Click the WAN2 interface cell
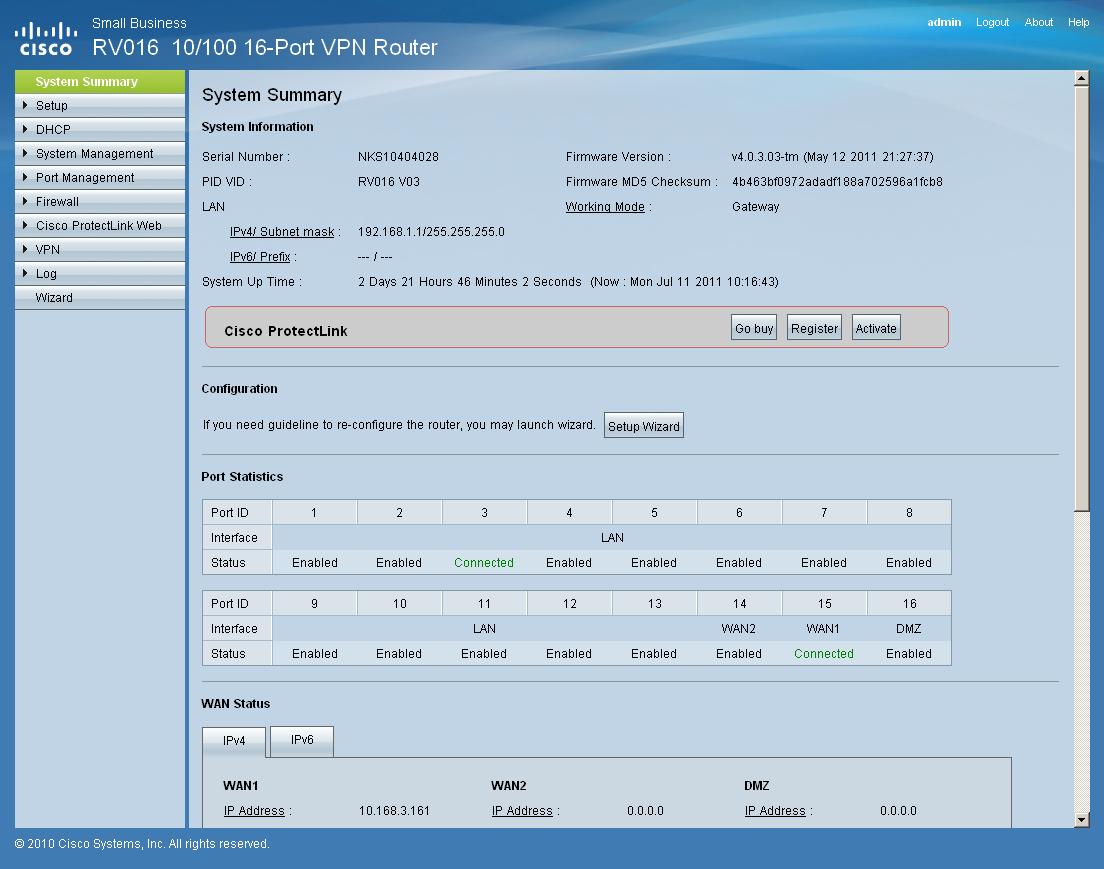This screenshot has width=1104, height=869. (x=739, y=629)
